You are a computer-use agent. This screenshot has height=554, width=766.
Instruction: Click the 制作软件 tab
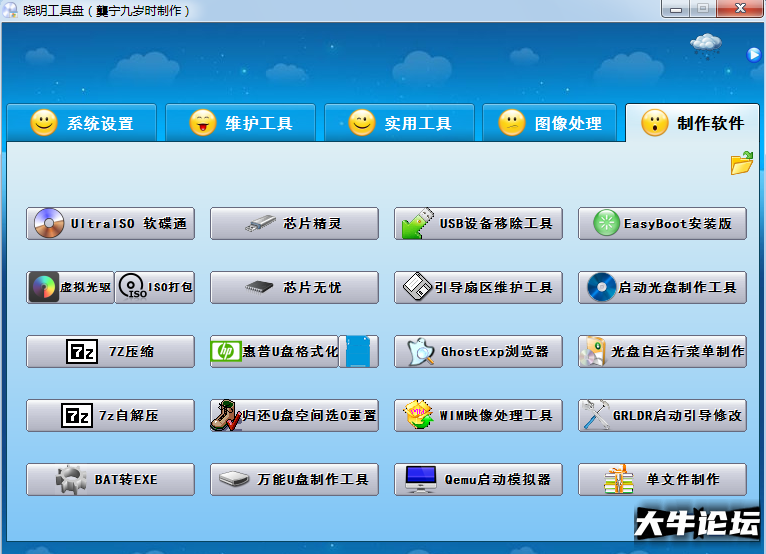pyautogui.click(x=692, y=123)
